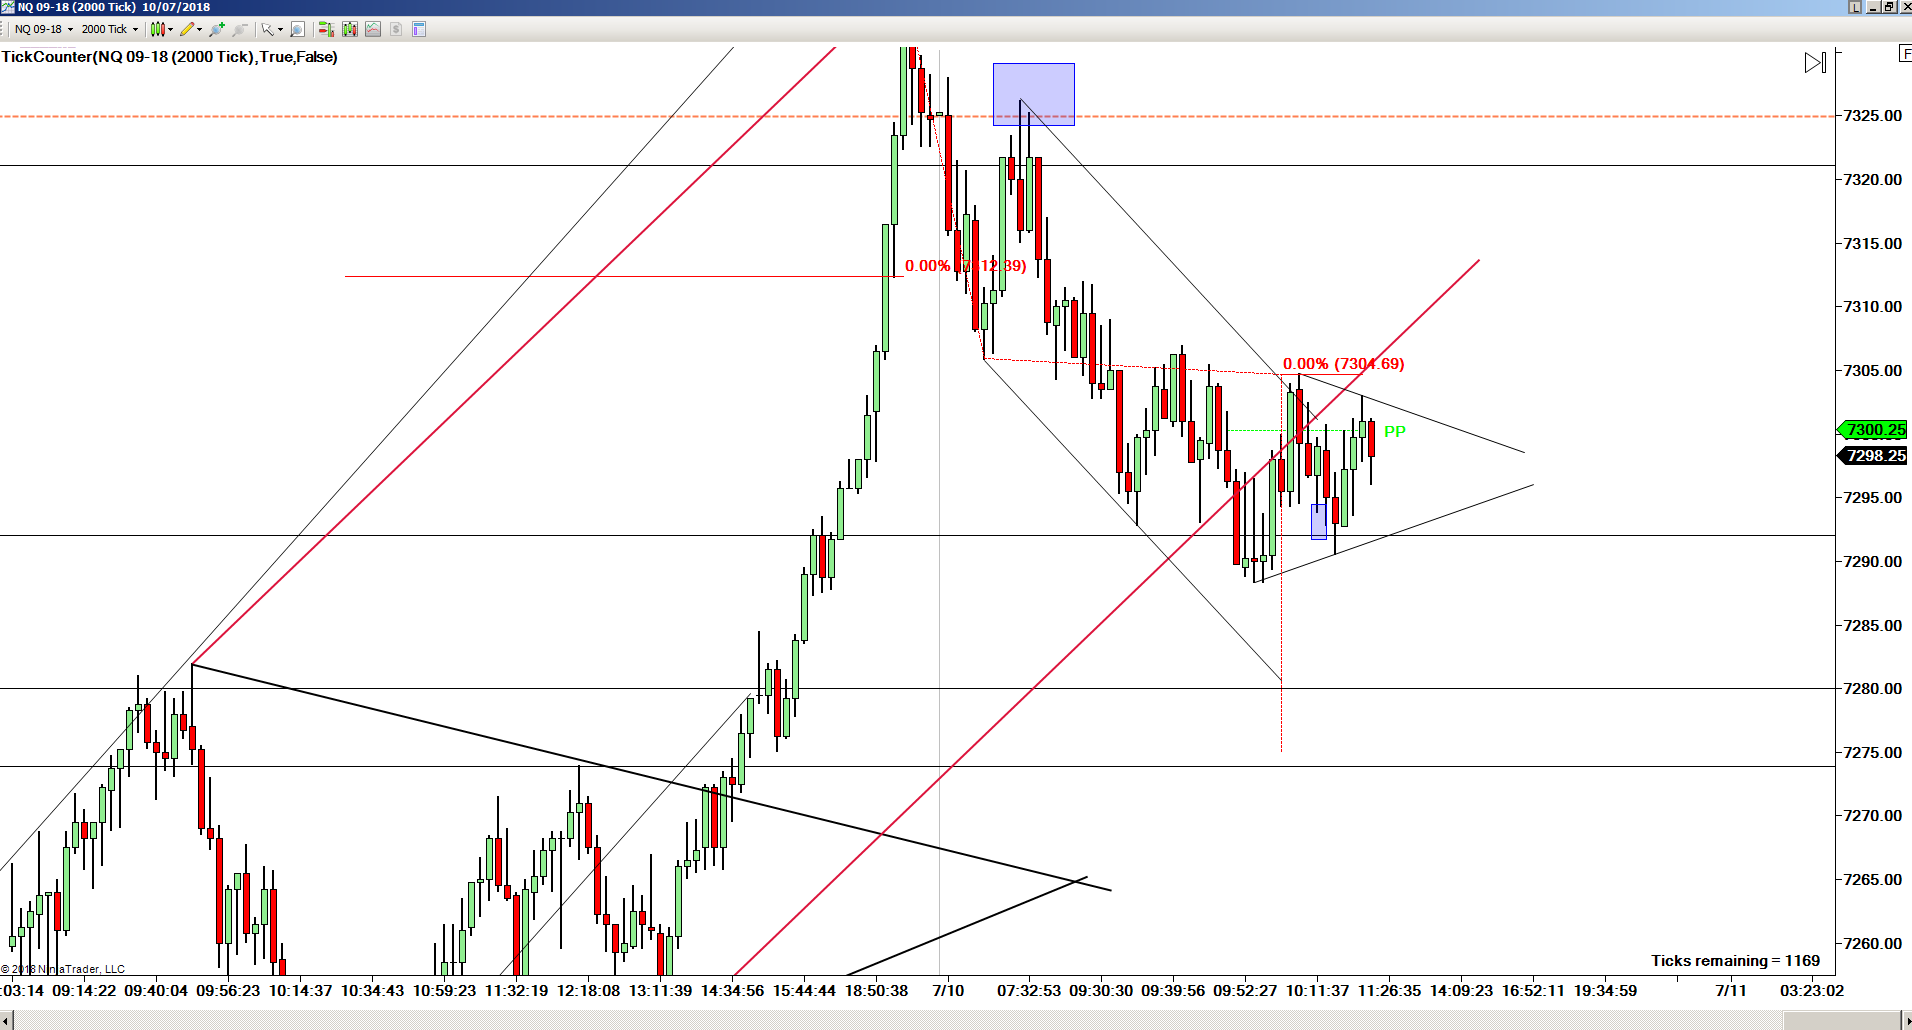Open the Data Series dialog icon
This screenshot has height=1030, width=1912.
click(x=350, y=29)
